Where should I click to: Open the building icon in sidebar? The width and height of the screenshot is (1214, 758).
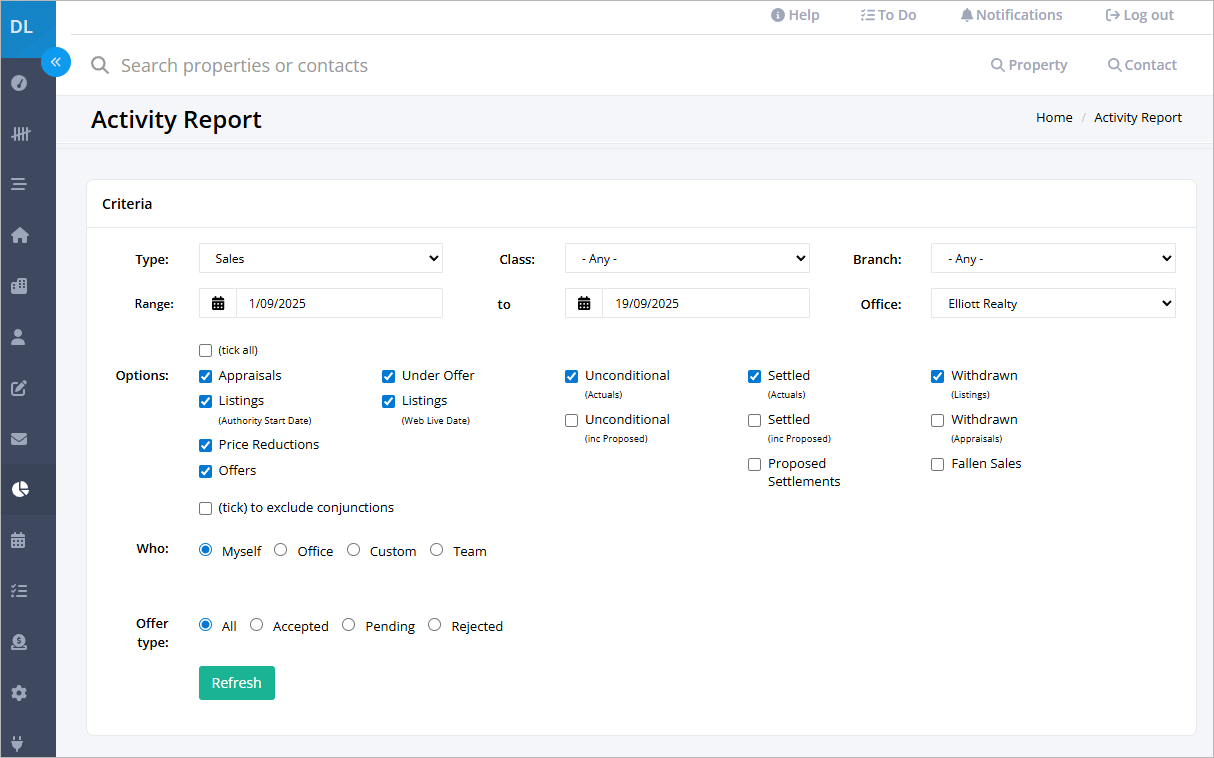19,286
